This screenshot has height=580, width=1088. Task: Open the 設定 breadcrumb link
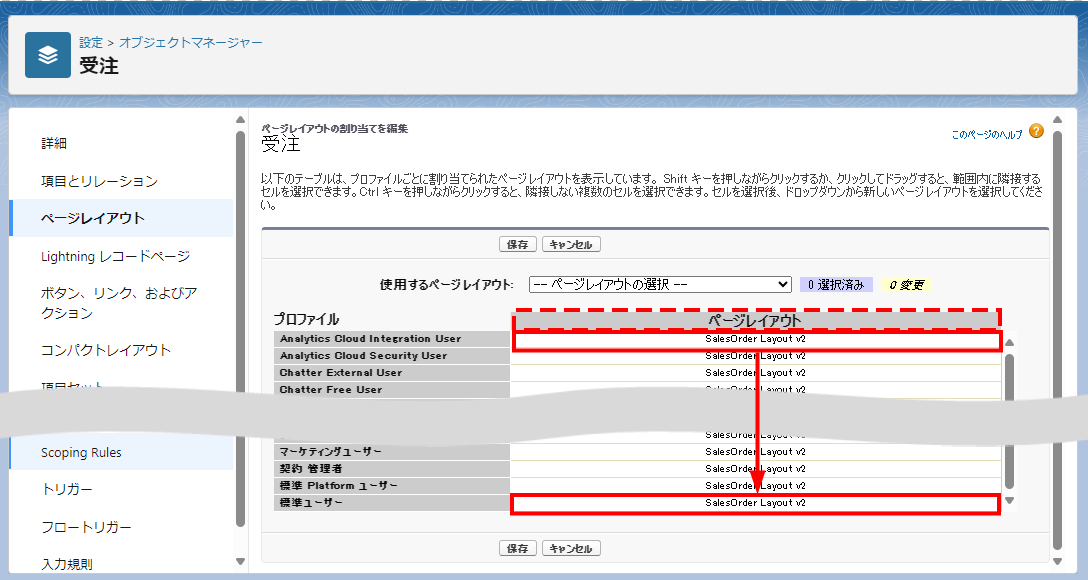pos(91,43)
